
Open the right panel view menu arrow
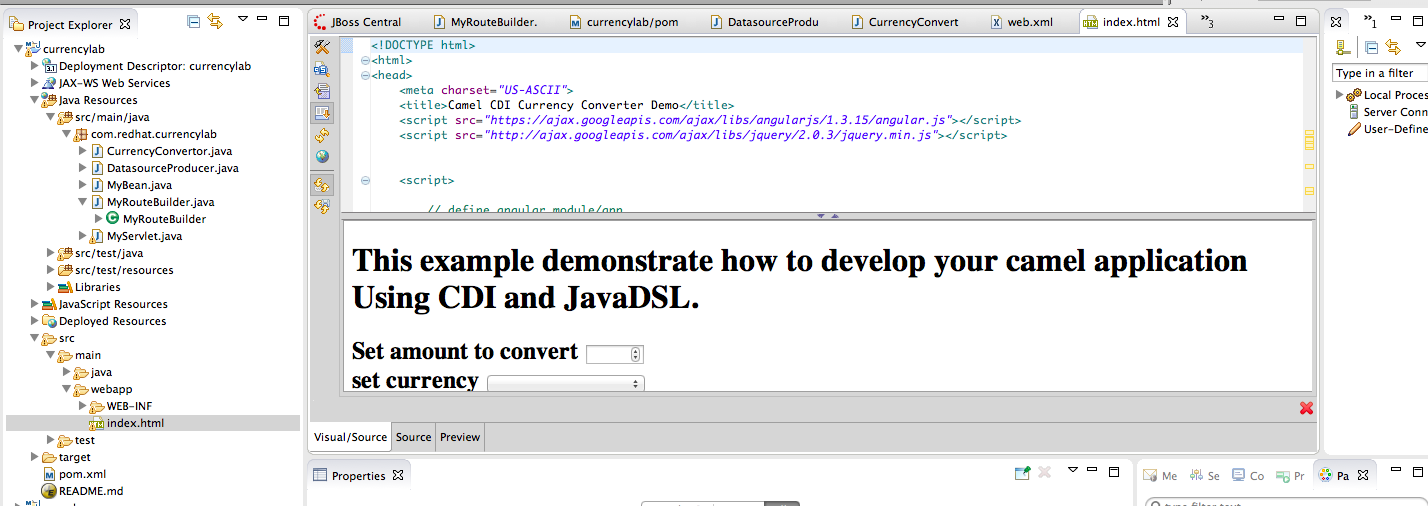tap(1420, 45)
